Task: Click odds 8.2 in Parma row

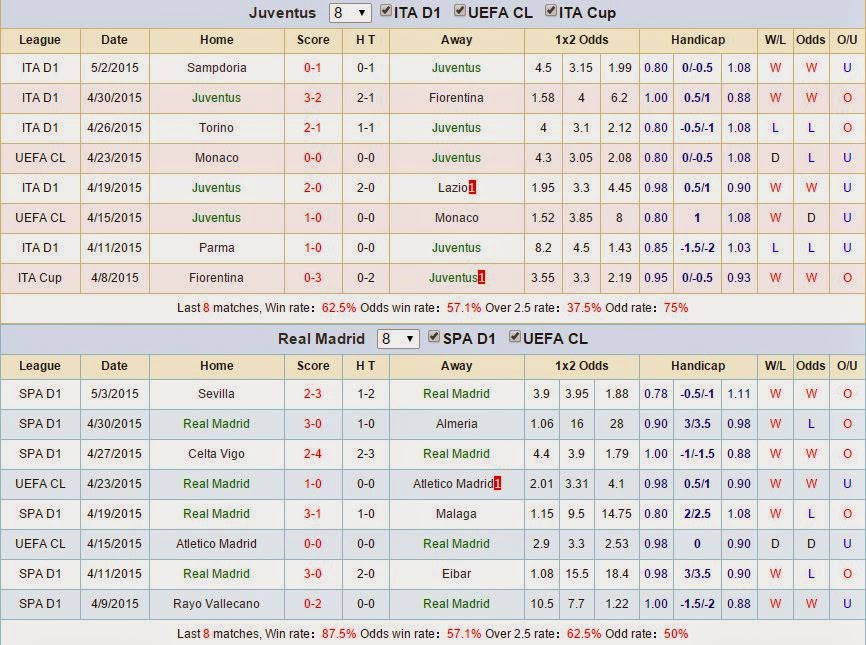Action: click(543, 248)
